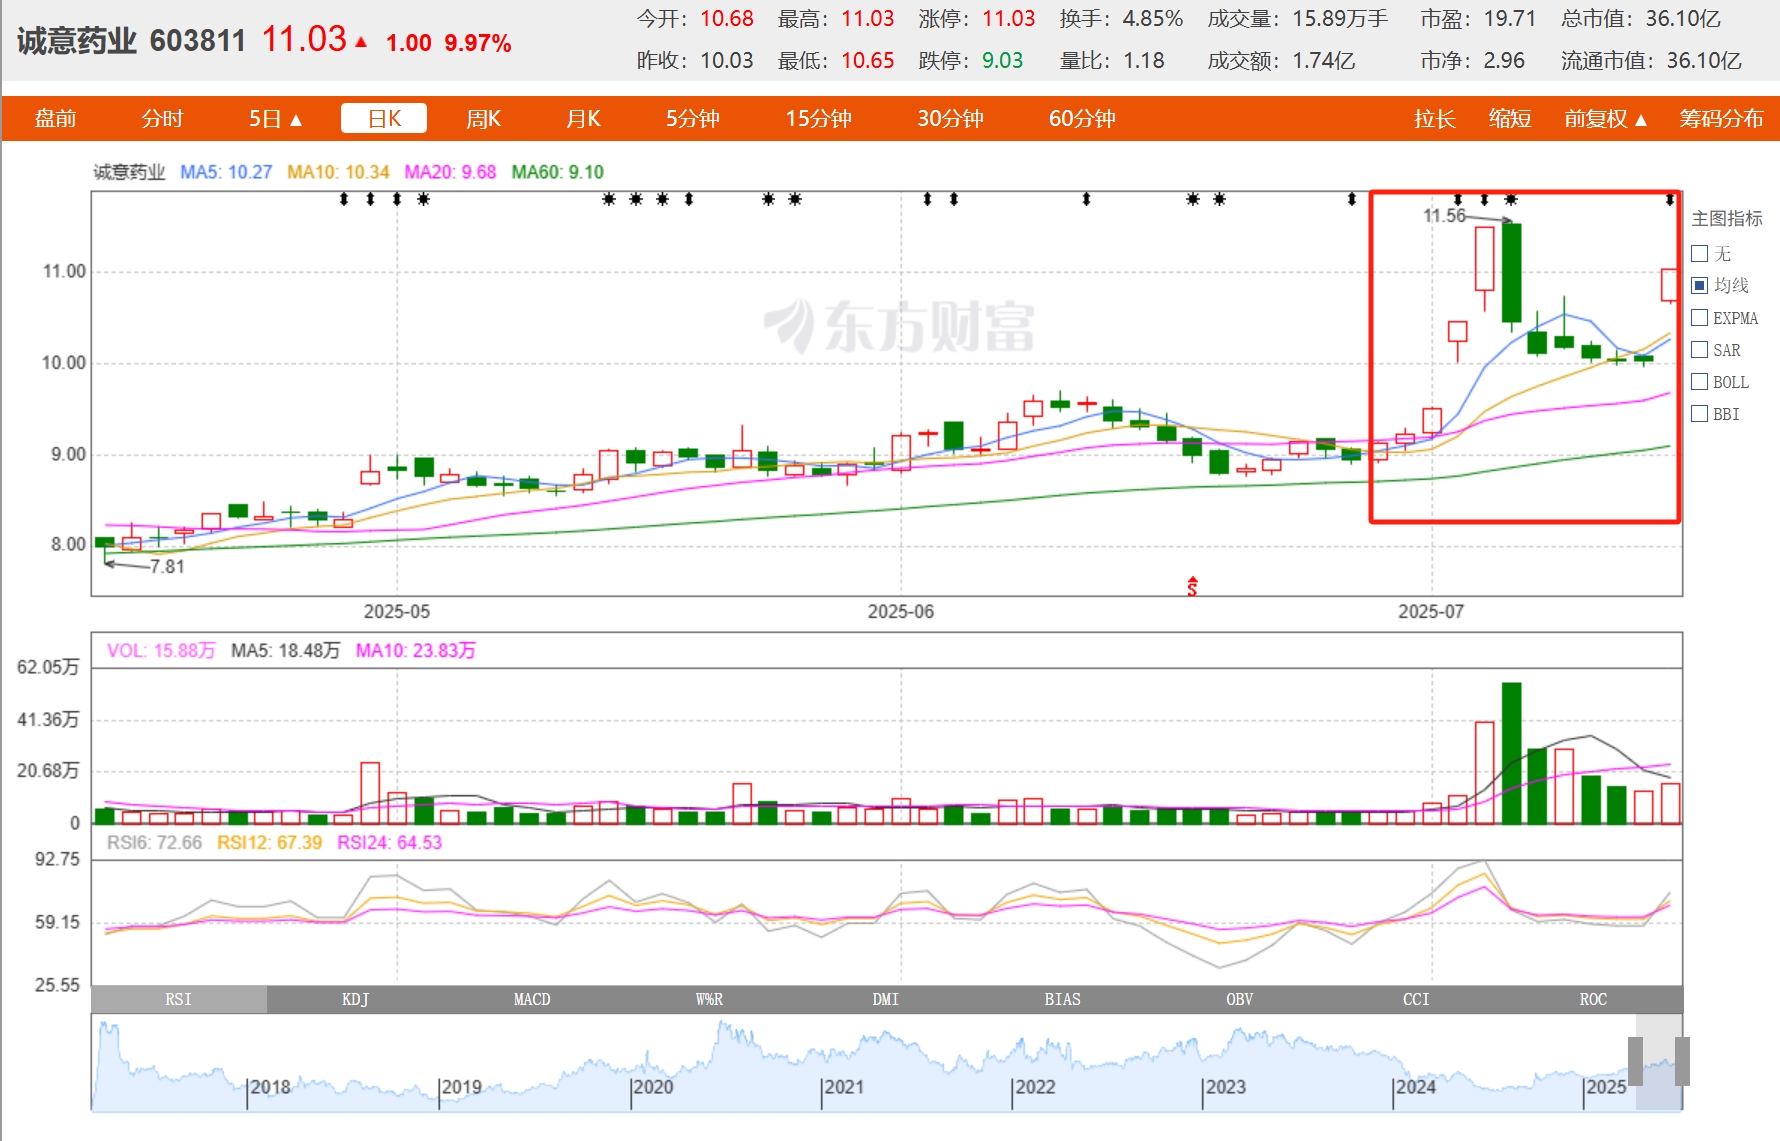Select the OBV indicator tab
1780x1141 pixels.
point(1240,999)
